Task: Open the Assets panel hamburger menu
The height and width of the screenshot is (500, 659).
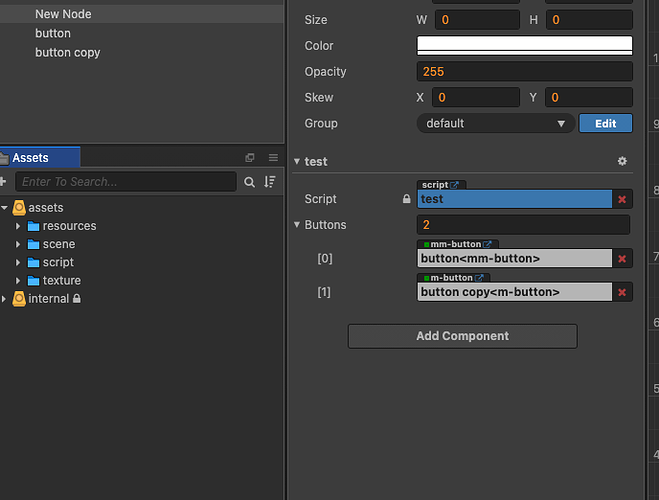Action: 273,158
